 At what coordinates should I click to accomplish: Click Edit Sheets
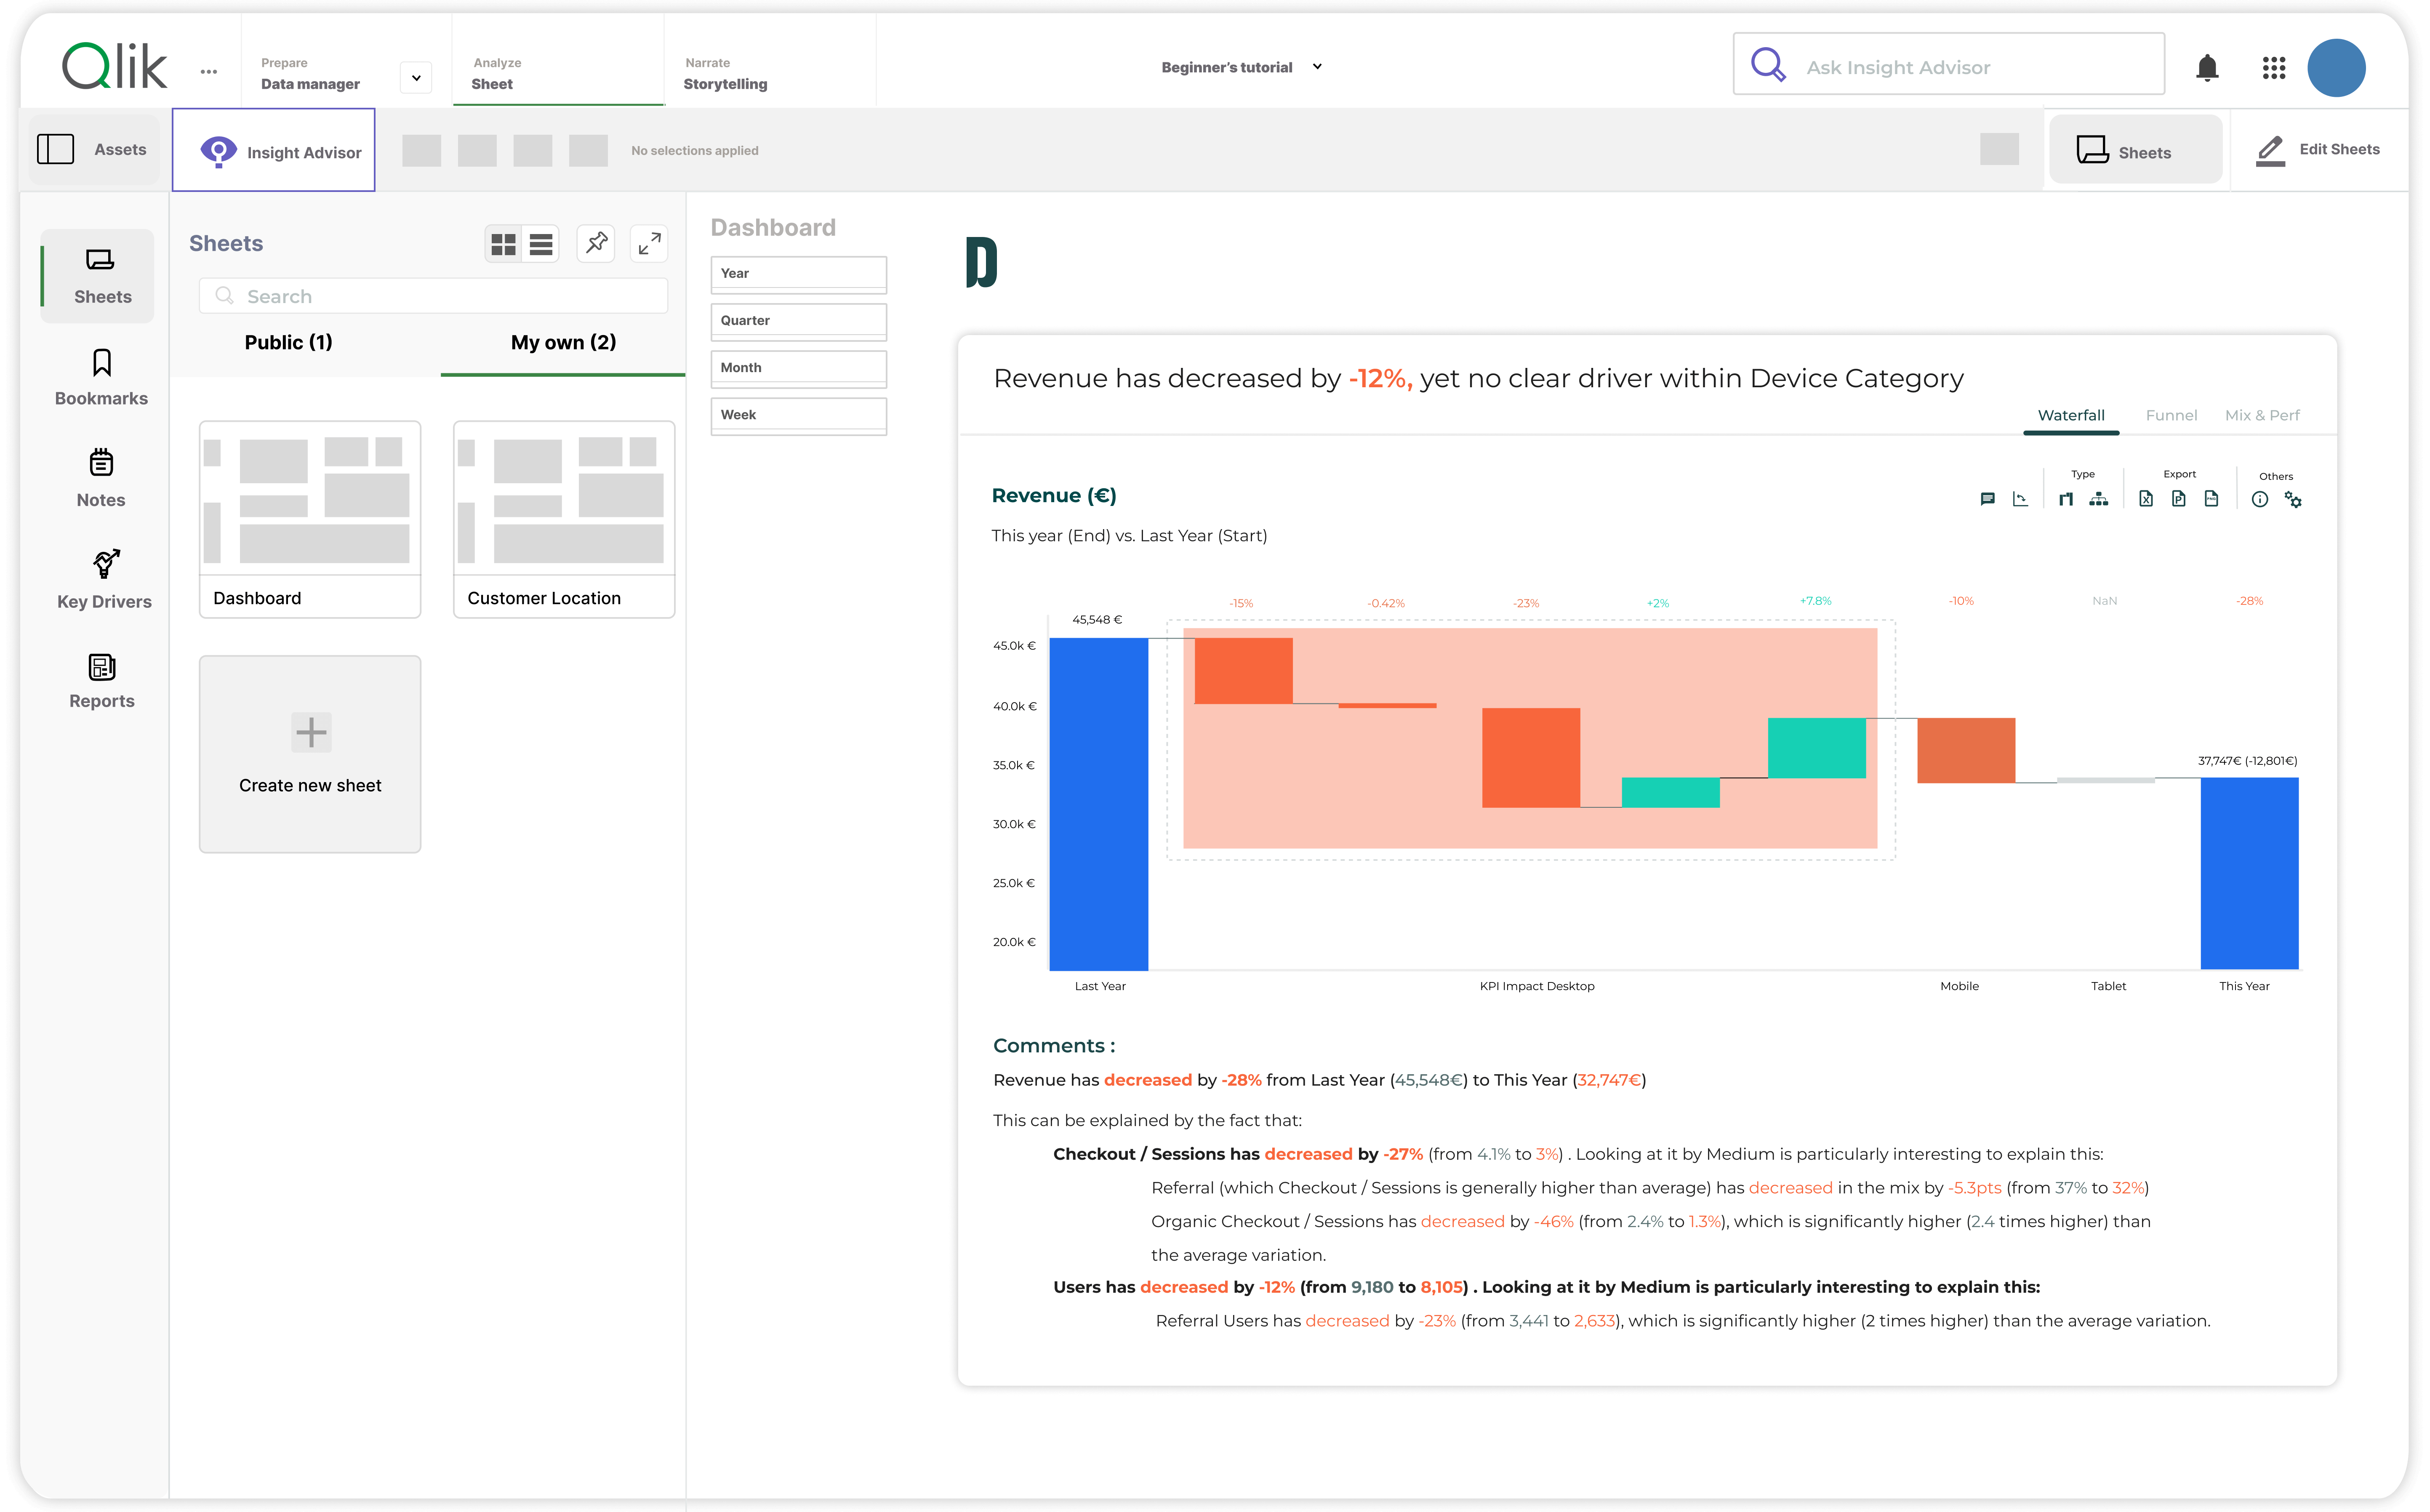click(x=2318, y=150)
